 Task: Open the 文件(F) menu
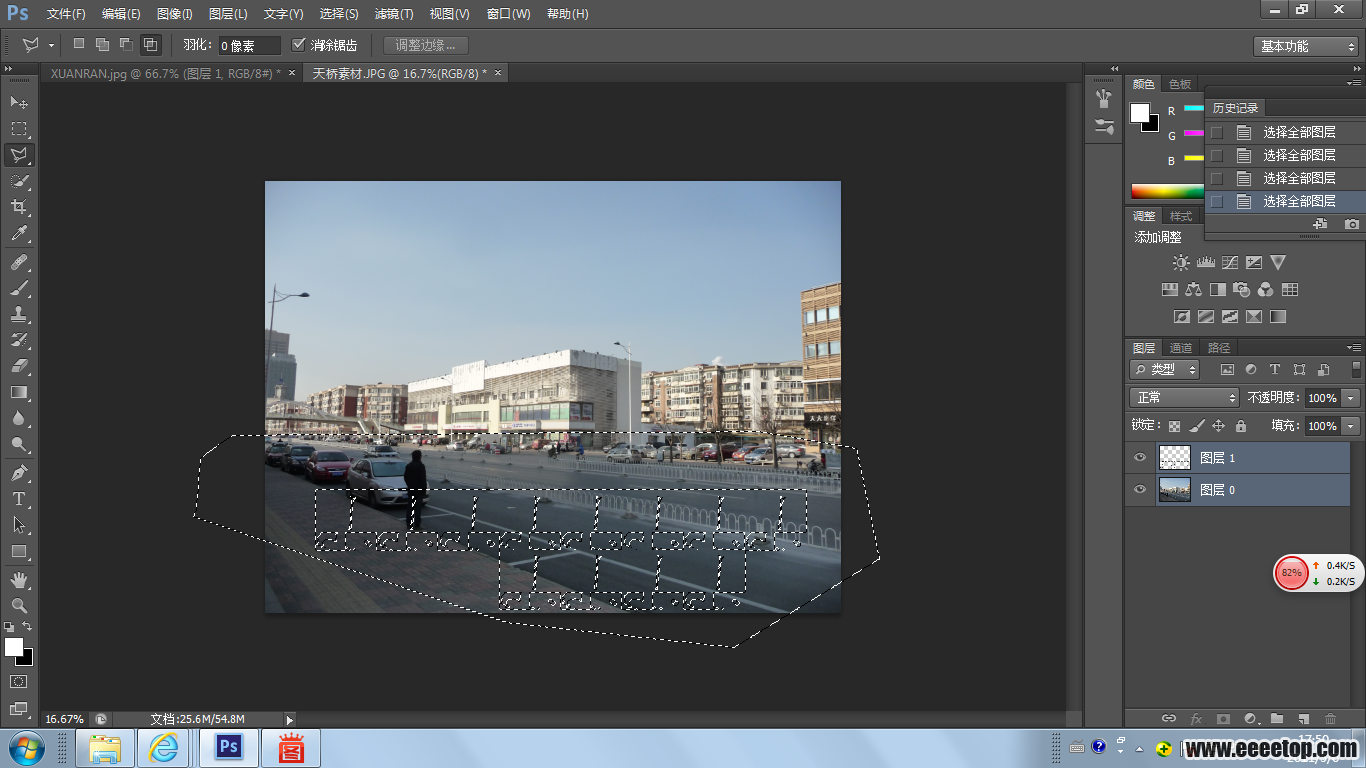click(66, 14)
